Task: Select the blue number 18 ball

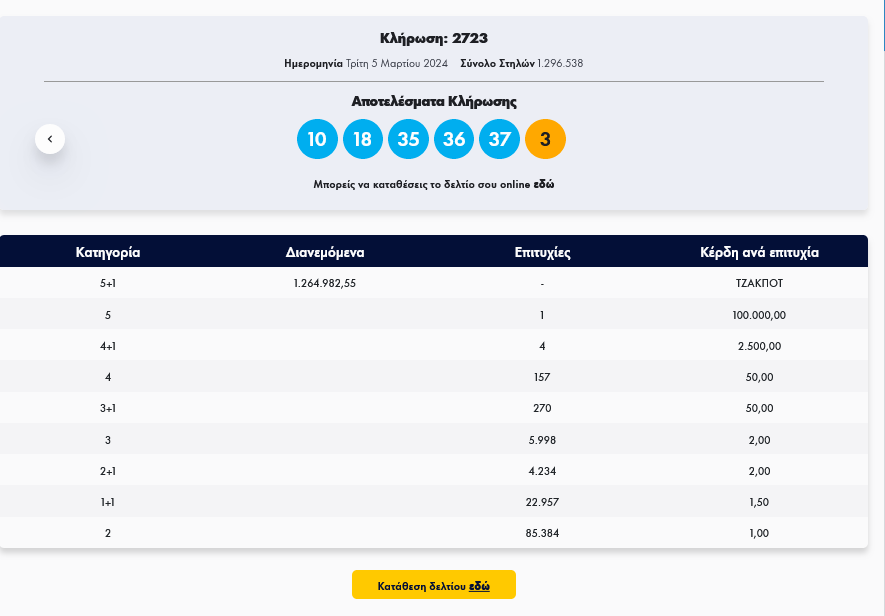Action: [x=363, y=139]
